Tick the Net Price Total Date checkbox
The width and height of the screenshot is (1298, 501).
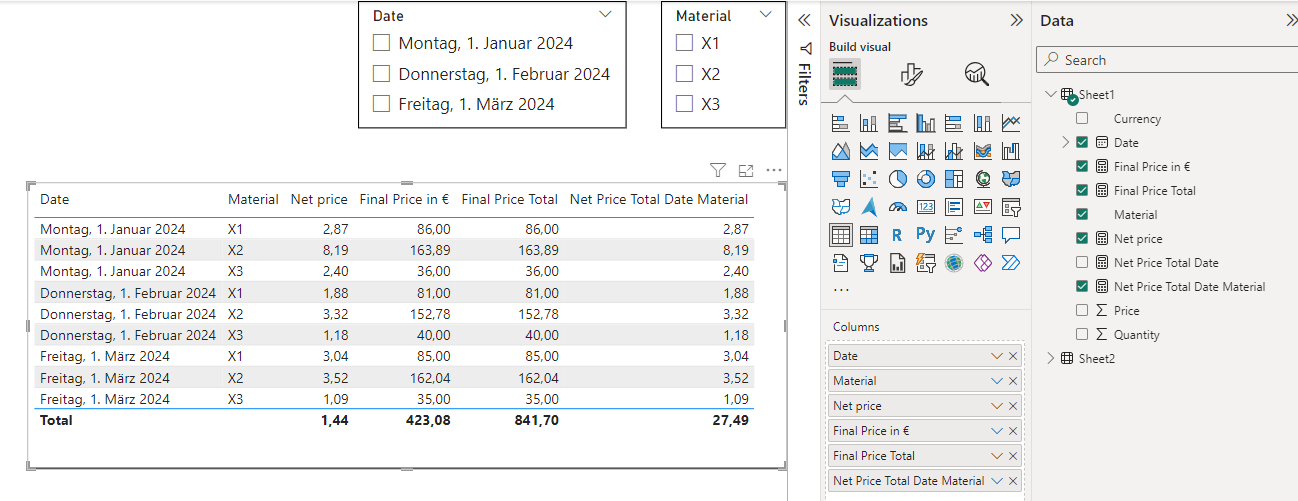point(1082,262)
